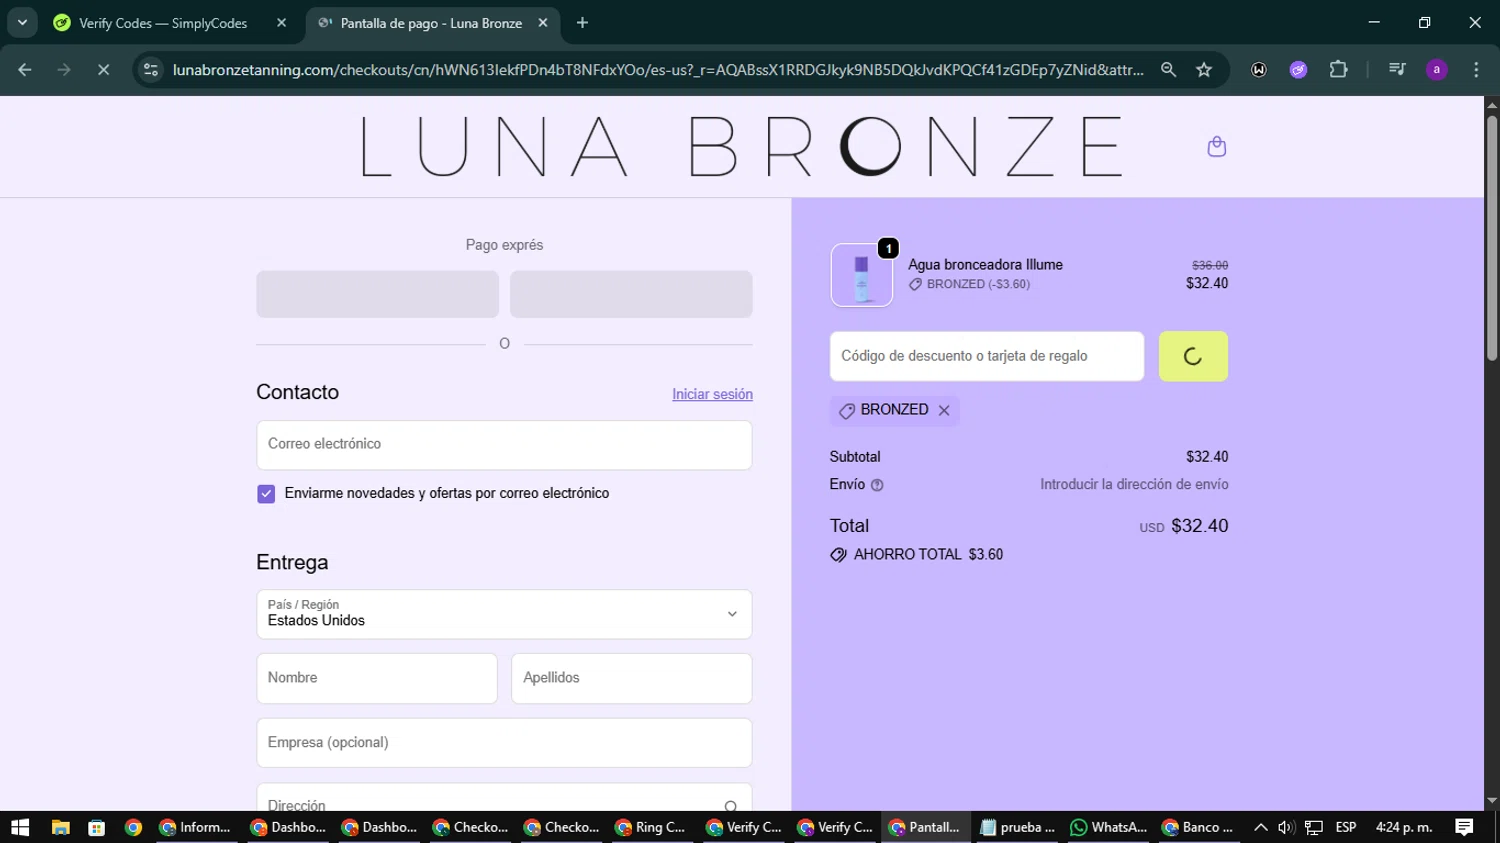Open the zoom magnifier in address bar
The width and height of the screenshot is (1500, 843).
point(1168,69)
